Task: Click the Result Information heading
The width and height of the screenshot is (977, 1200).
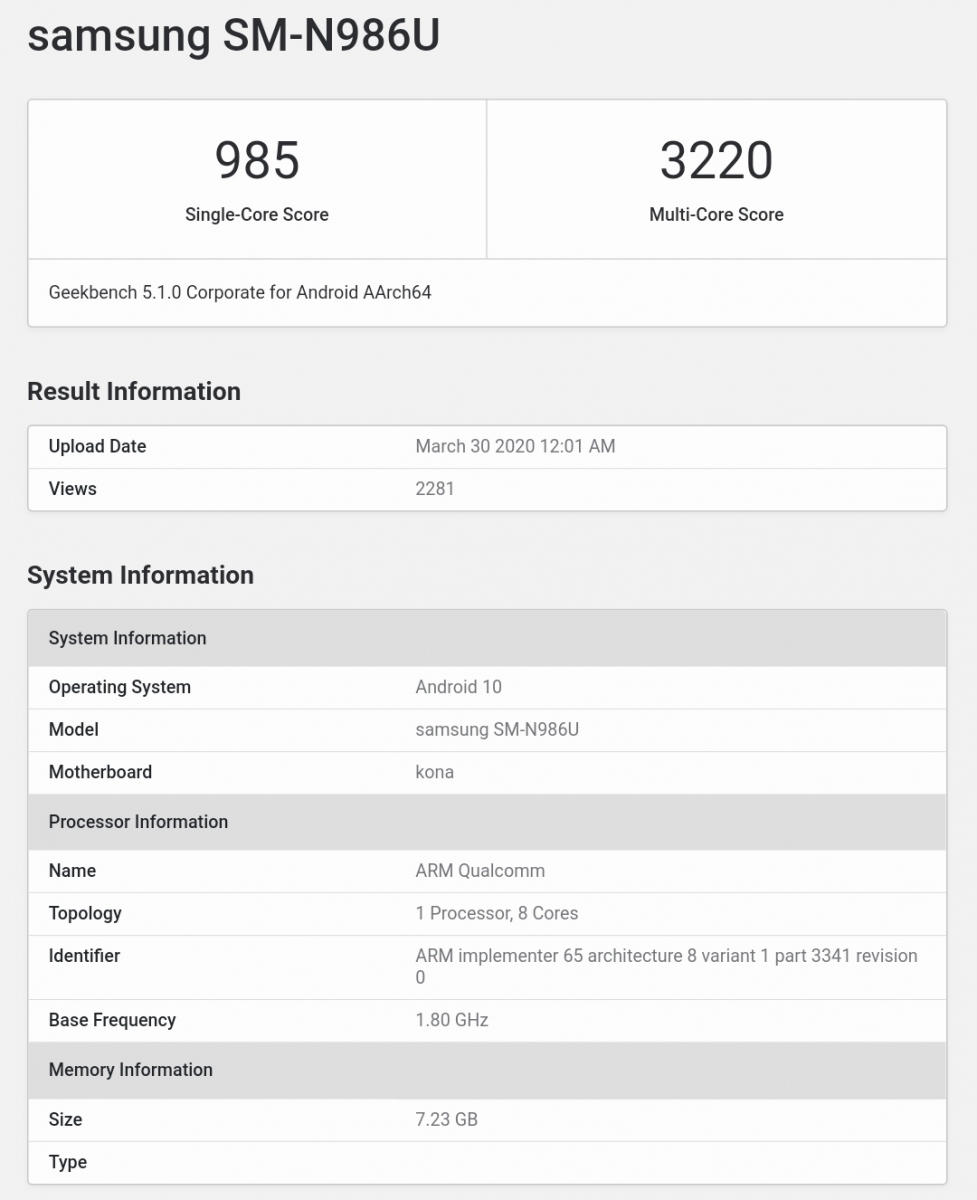Action: click(134, 391)
